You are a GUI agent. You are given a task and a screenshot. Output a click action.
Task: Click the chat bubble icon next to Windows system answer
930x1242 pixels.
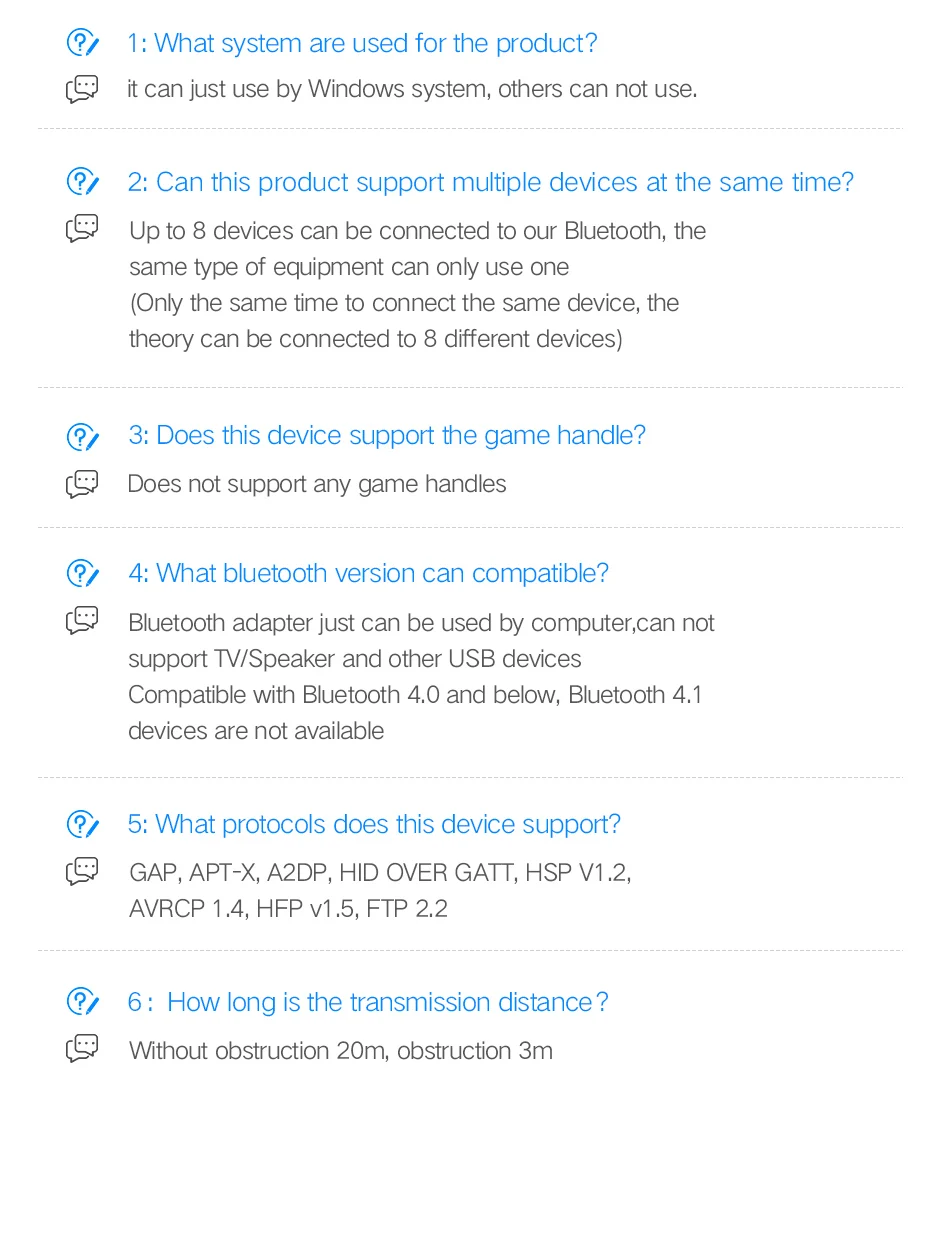click(x=82, y=90)
